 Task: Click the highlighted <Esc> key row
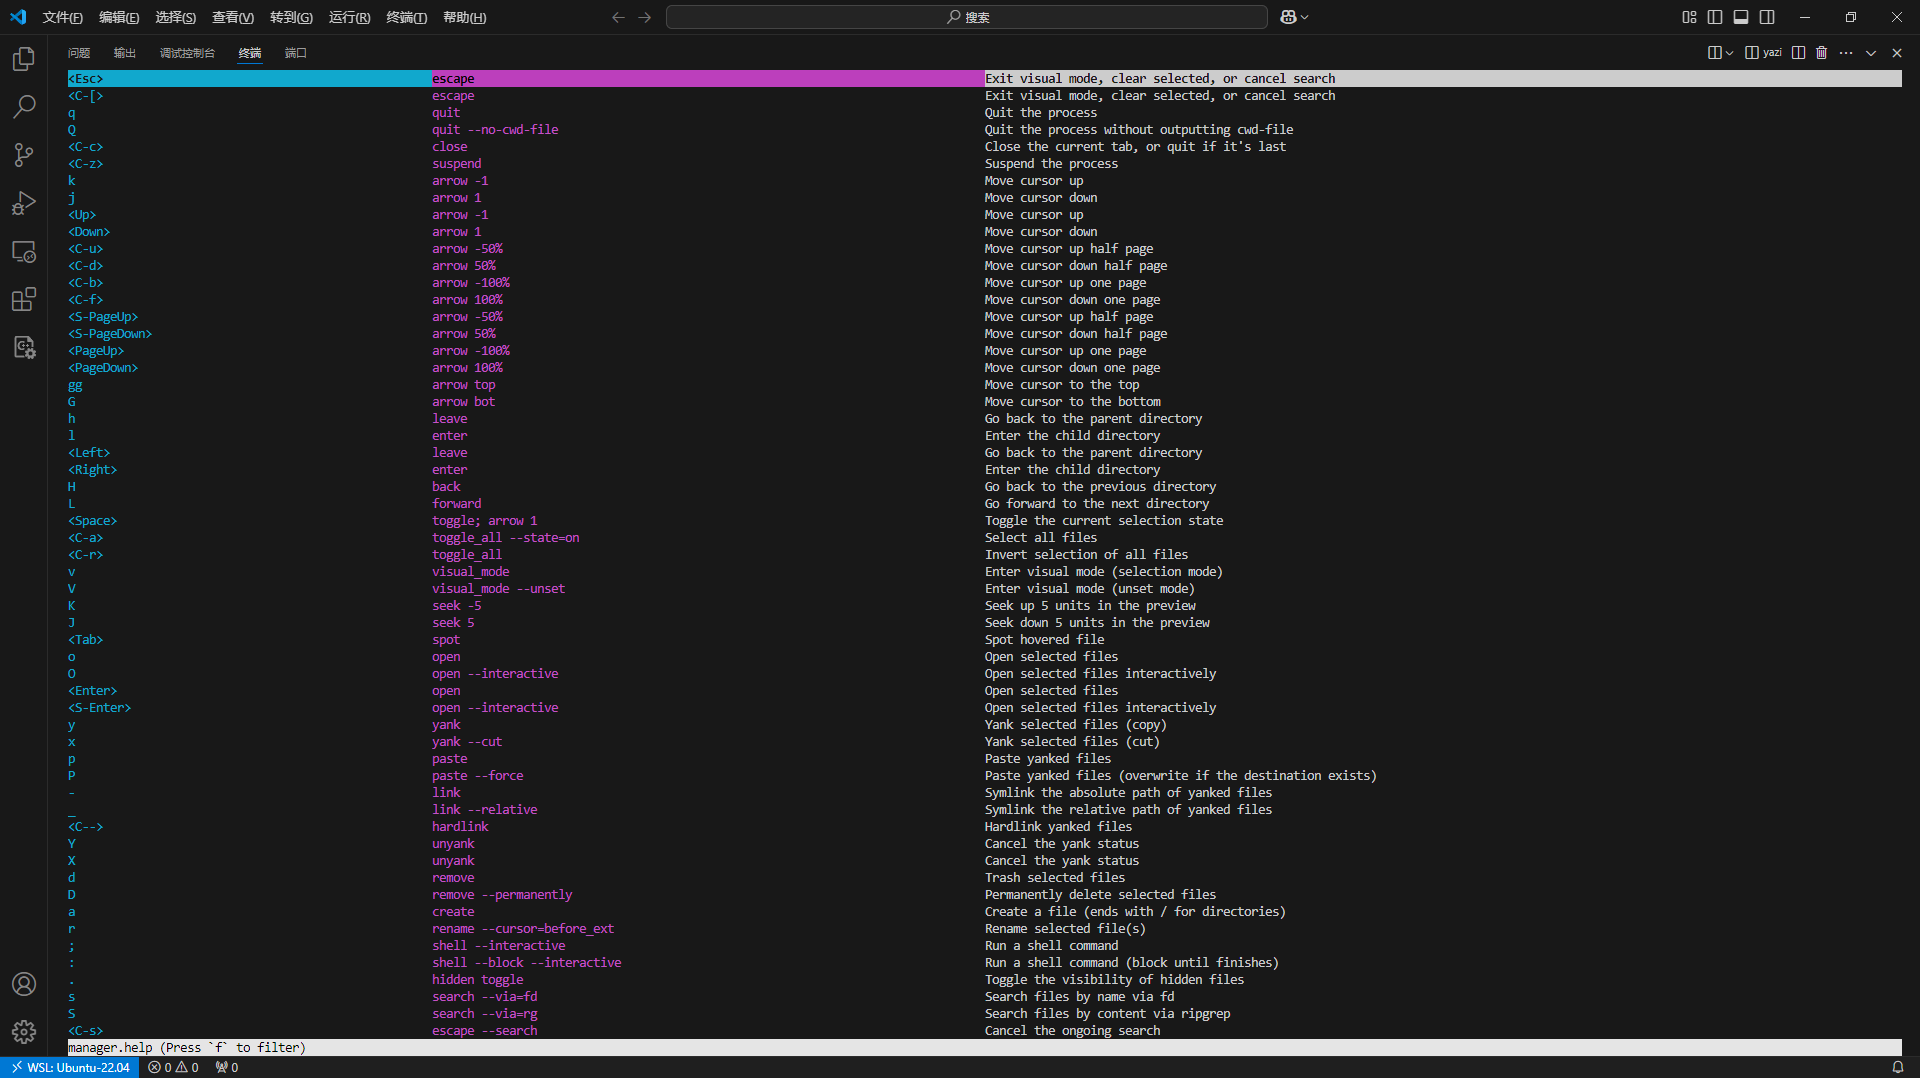985,78
